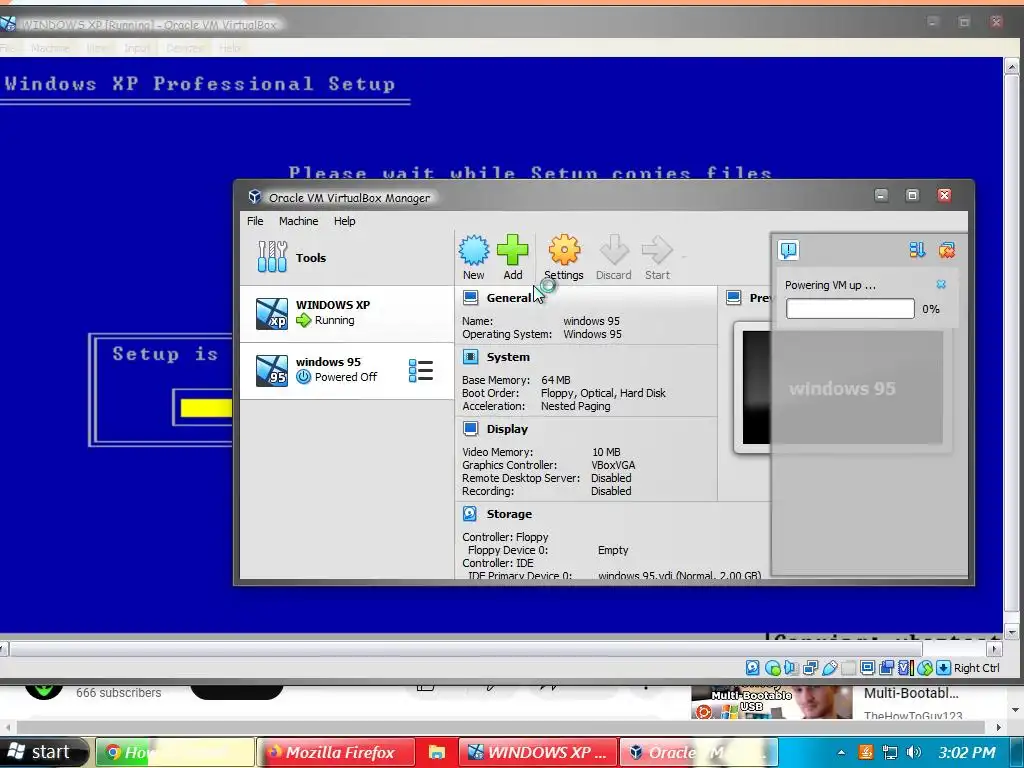Click the hard disk activity status icon
The height and width of the screenshot is (768, 1024).
[x=752, y=667]
